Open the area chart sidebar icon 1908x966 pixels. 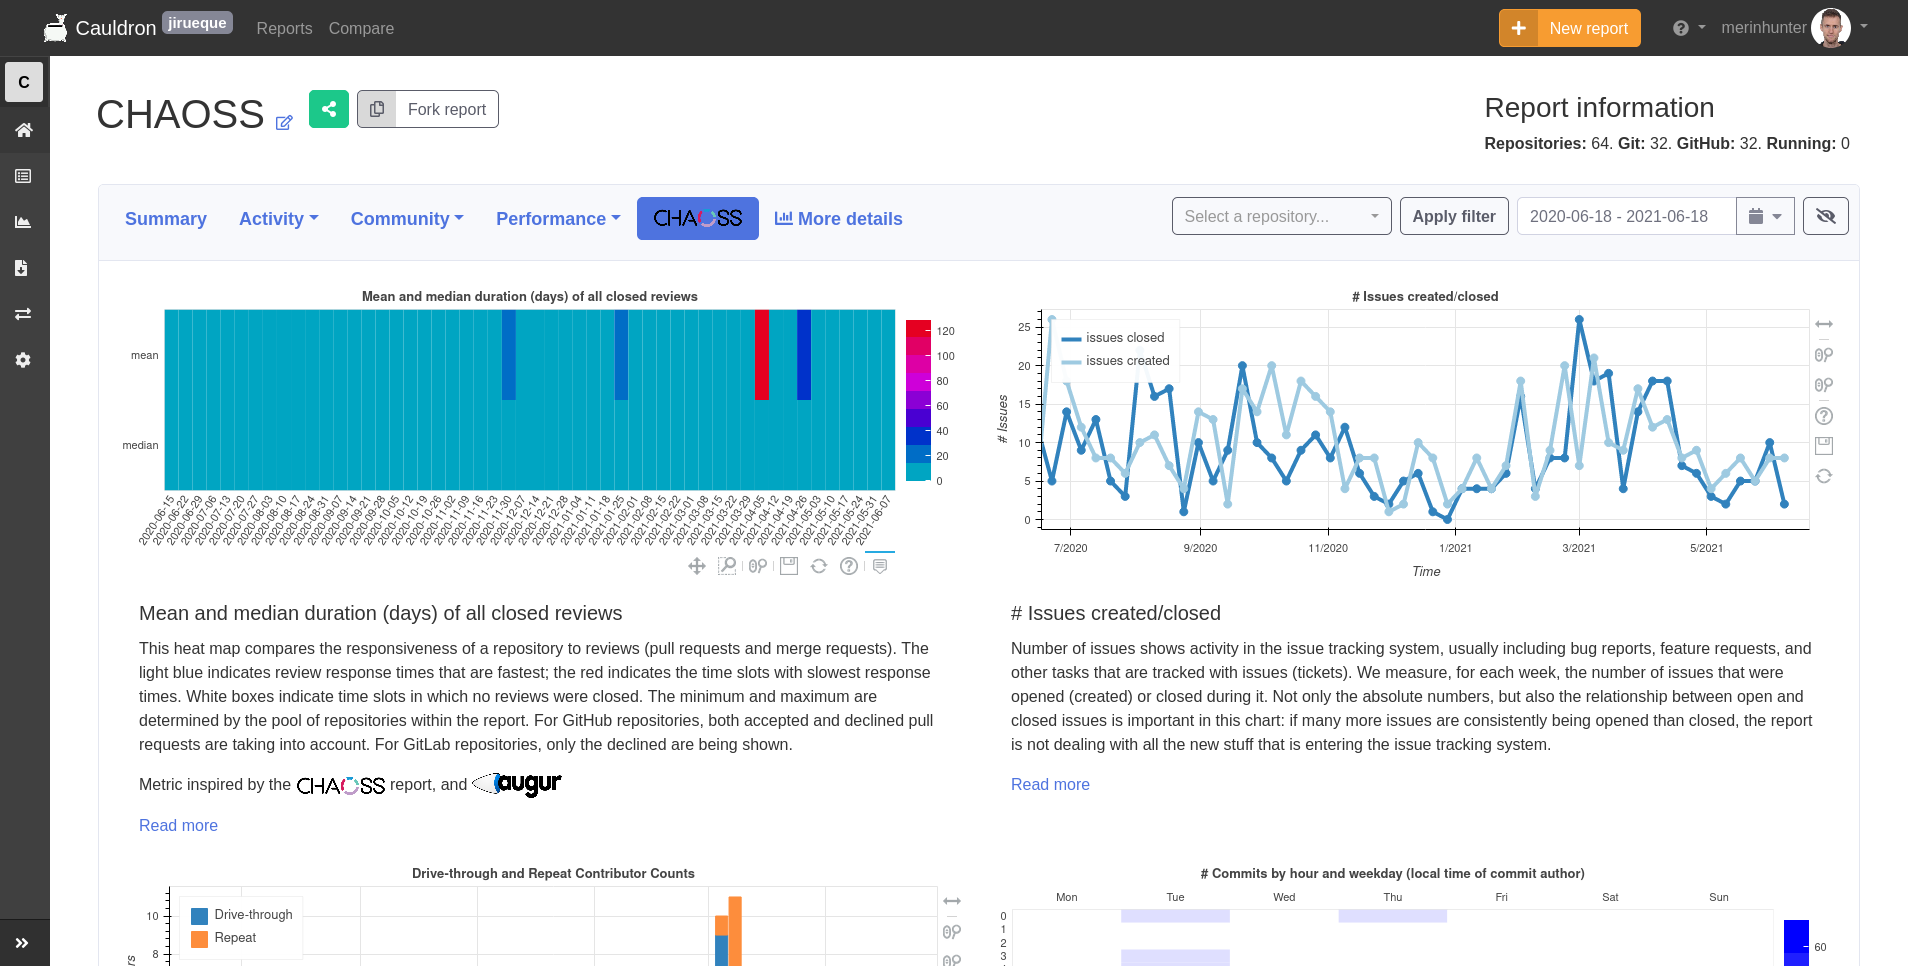click(24, 222)
